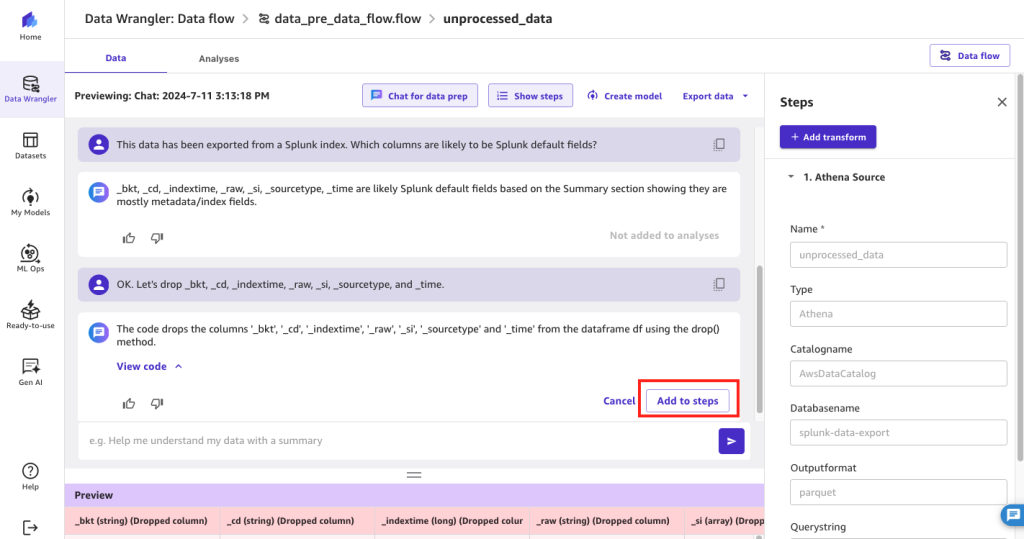Click the data flow file icon in breadcrumb
Viewport: 1024px width, 539px height.
point(264,19)
